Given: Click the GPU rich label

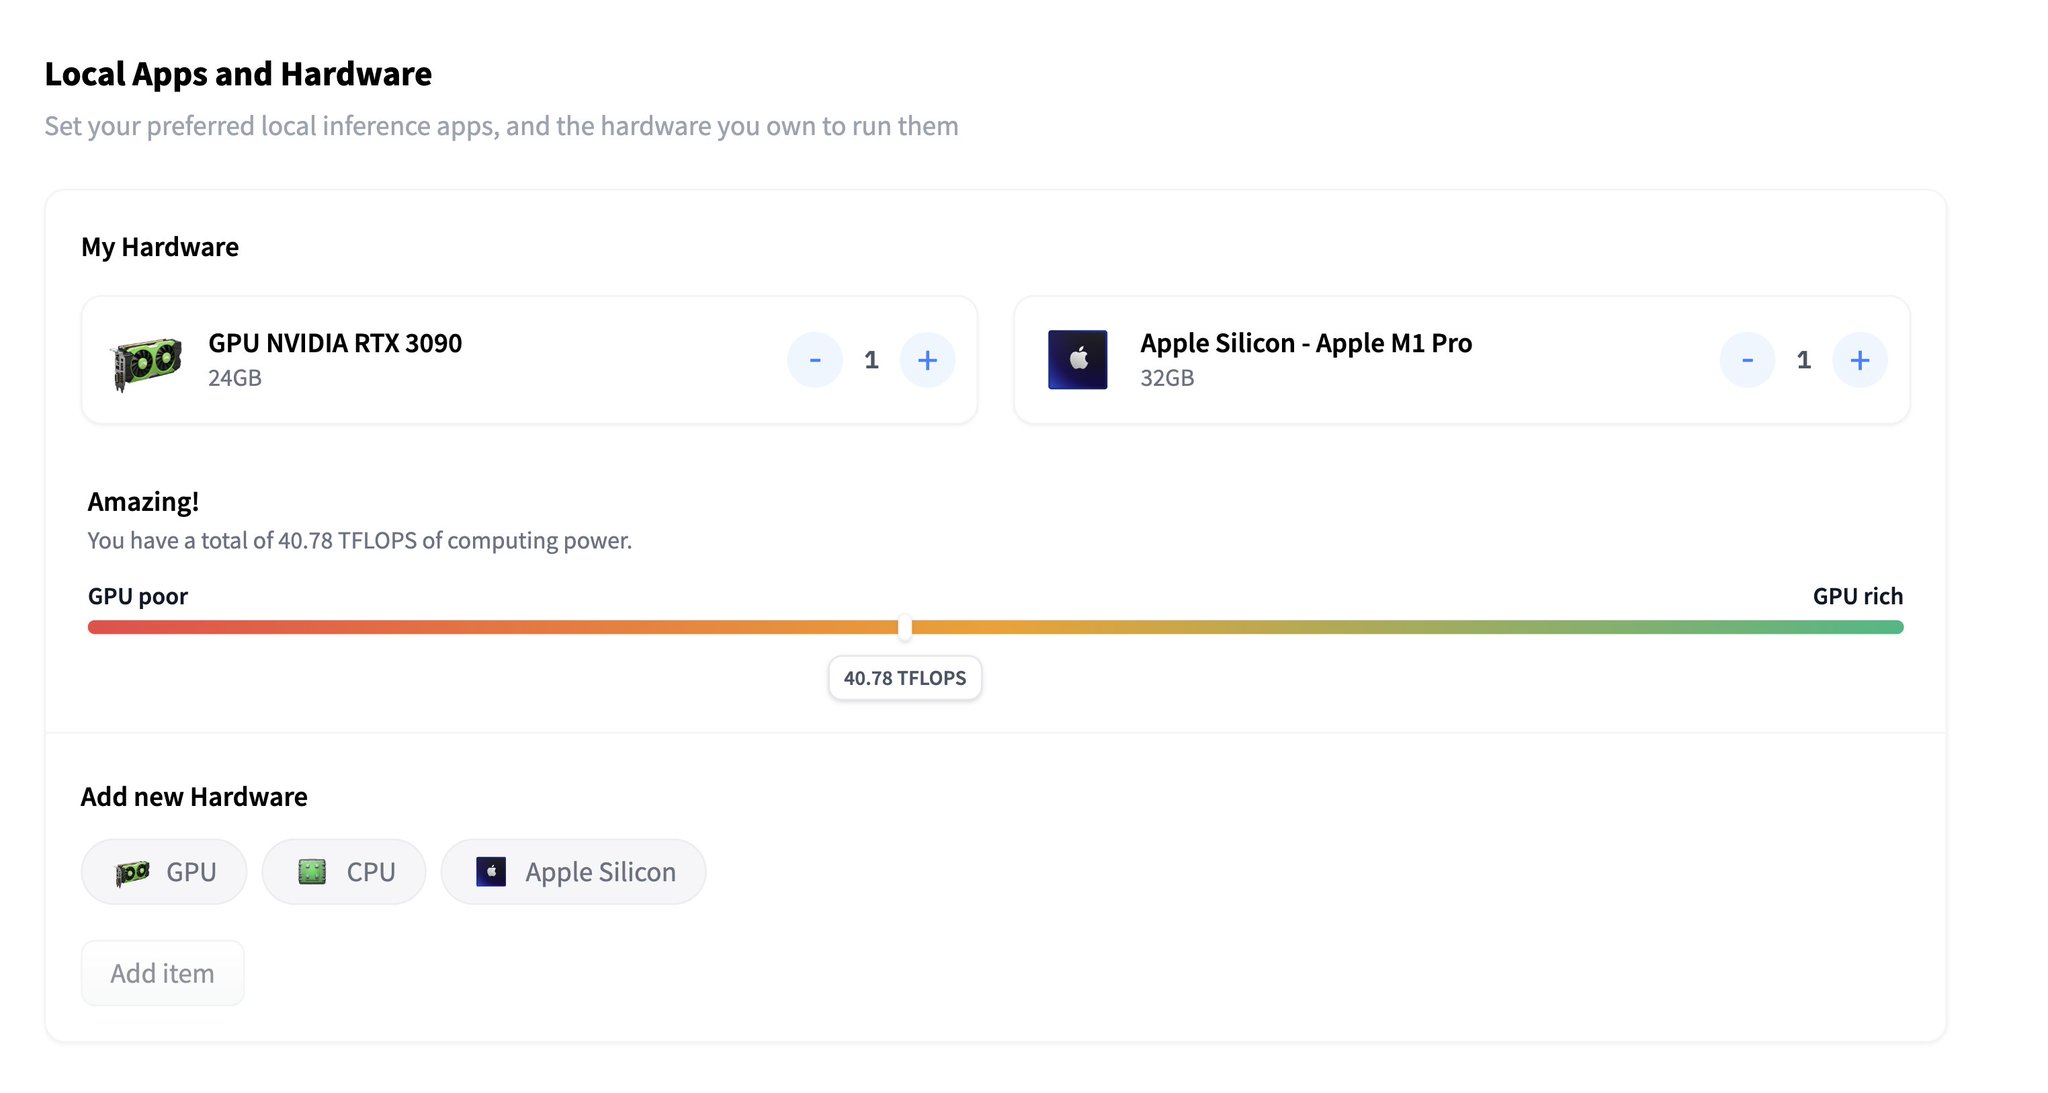Looking at the screenshot, I should (x=1858, y=596).
